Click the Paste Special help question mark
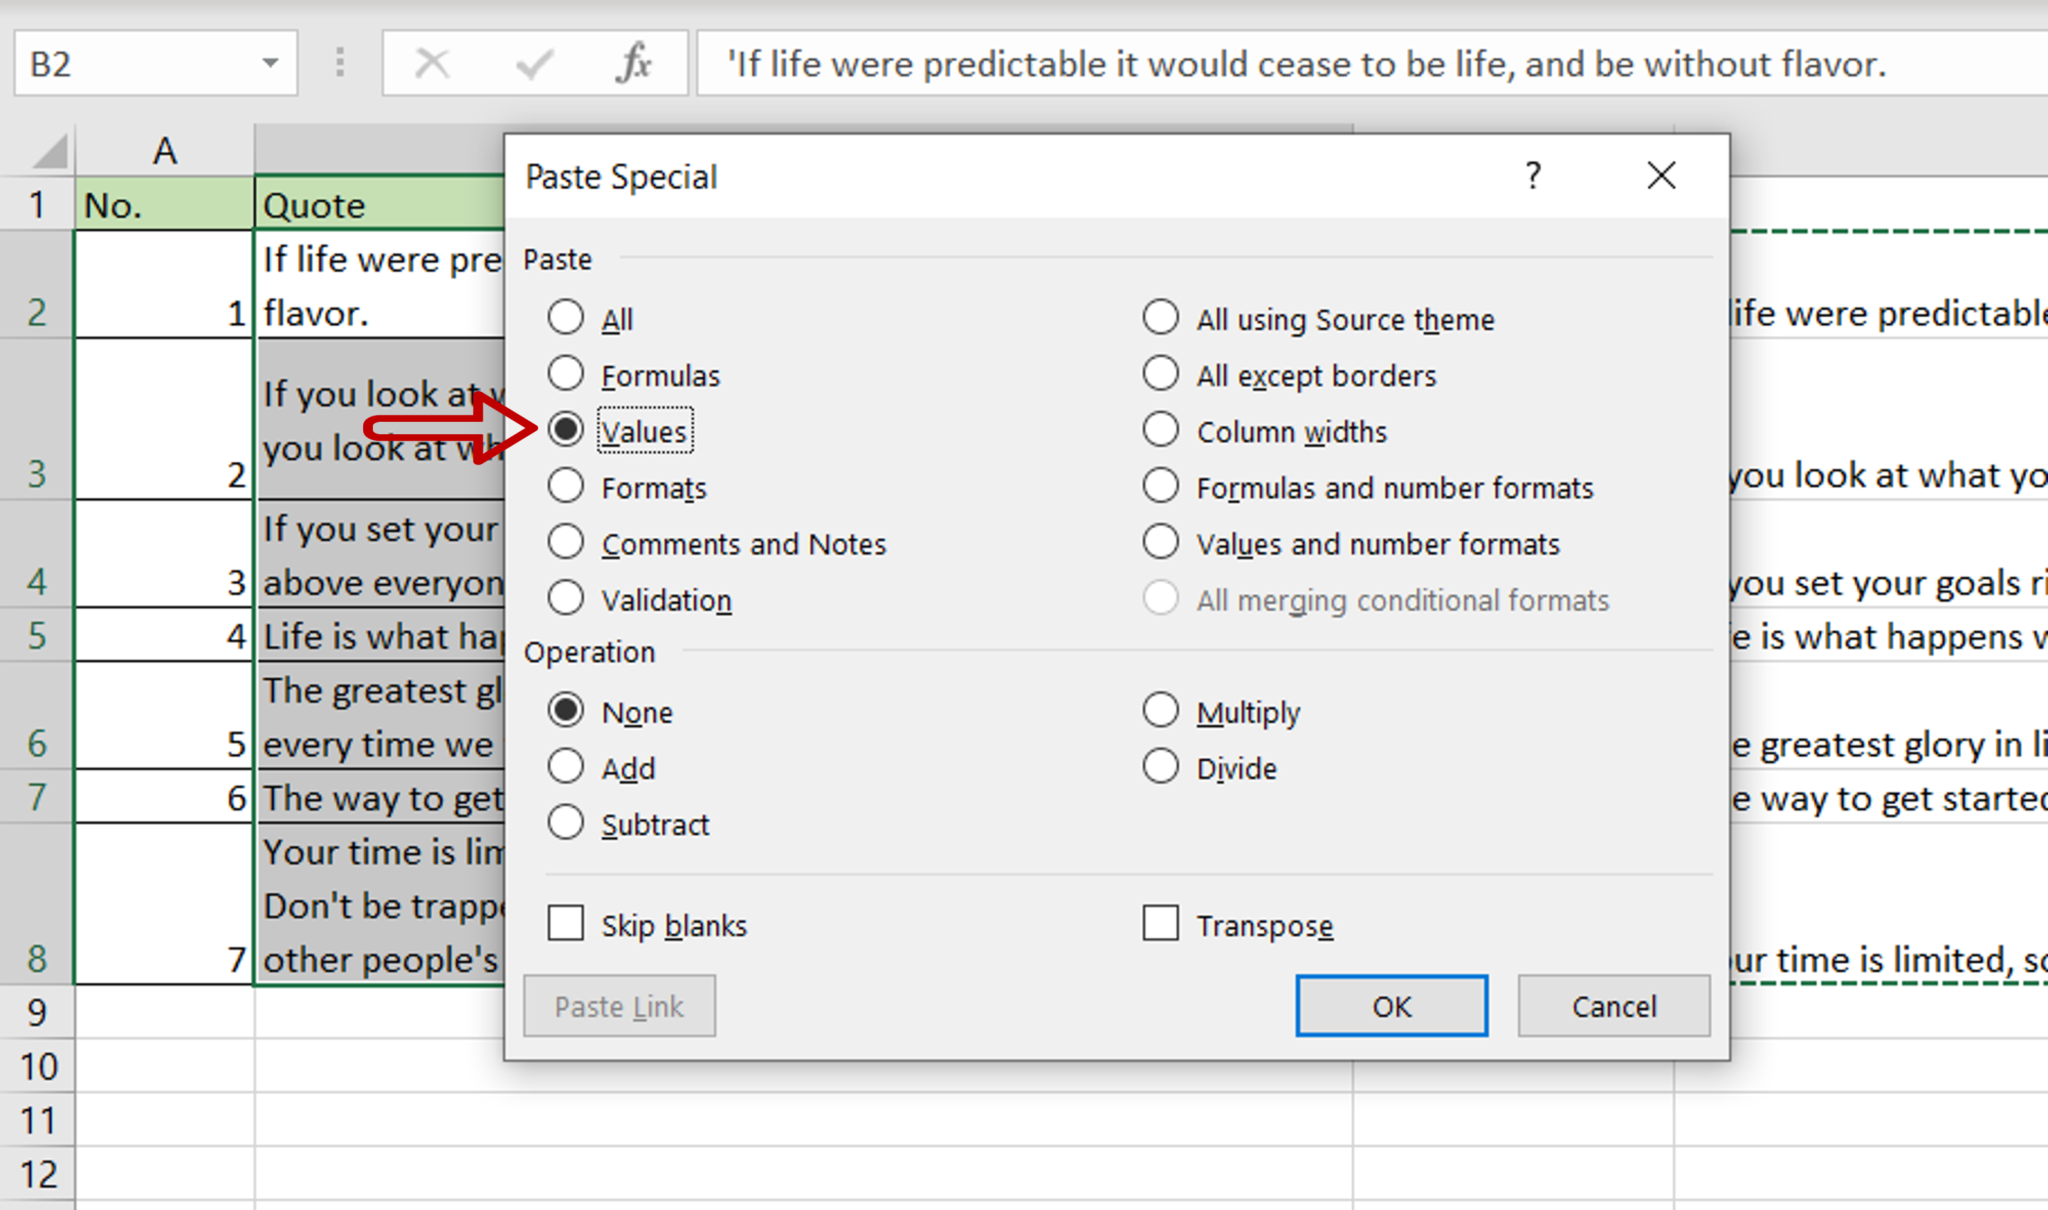Viewport: 2048px width, 1210px height. (x=1533, y=176)
